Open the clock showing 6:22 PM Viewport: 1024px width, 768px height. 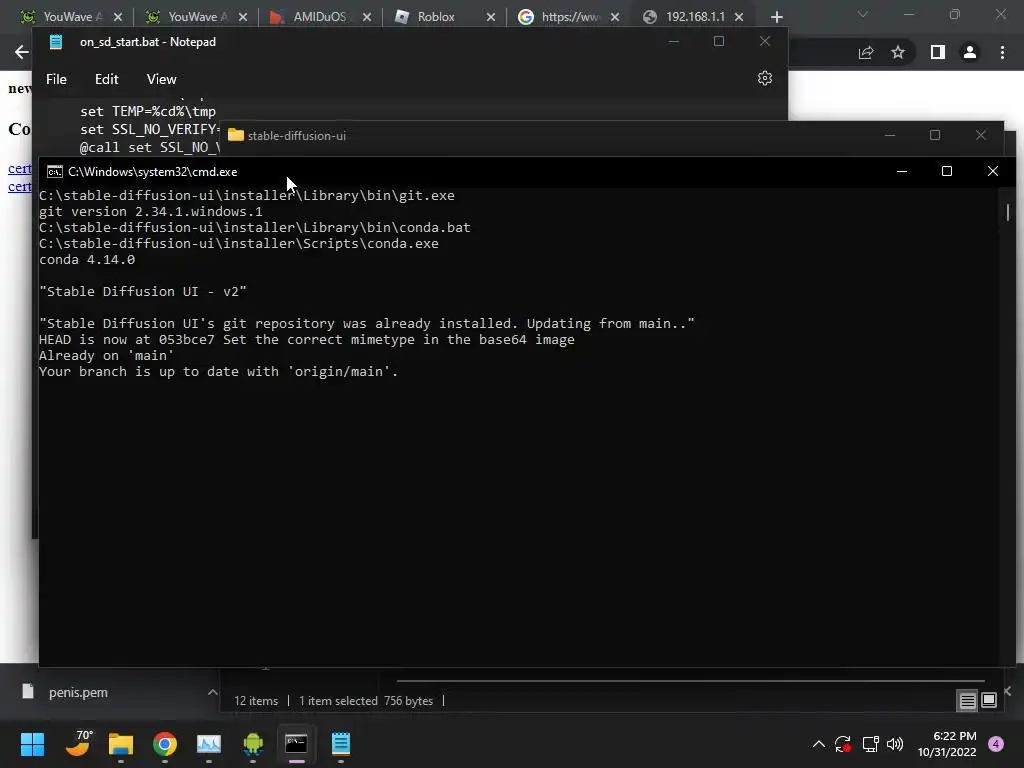pos(947,744)
